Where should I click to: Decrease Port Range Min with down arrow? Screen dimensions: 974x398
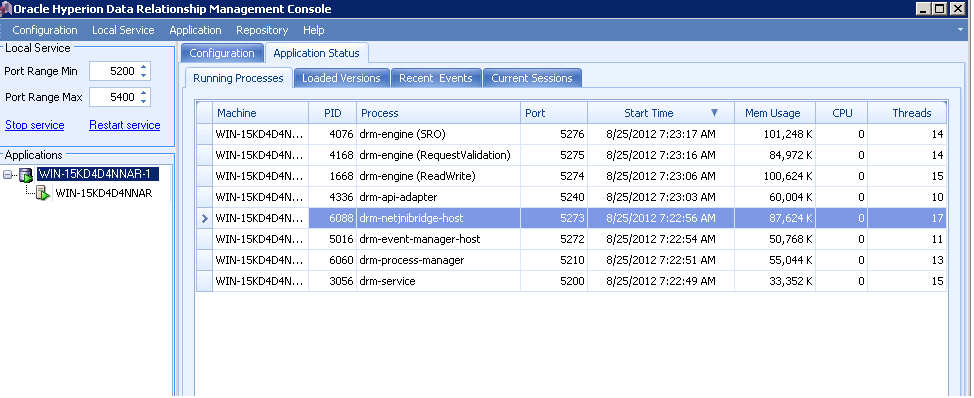tap(144, 76)
